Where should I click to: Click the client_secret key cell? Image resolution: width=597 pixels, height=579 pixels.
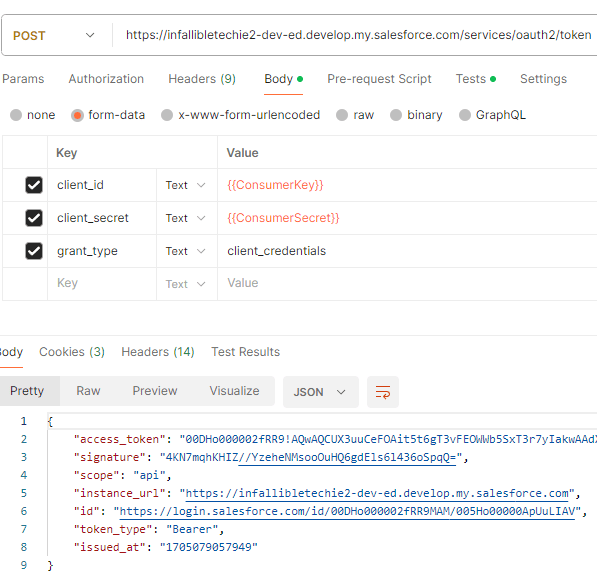(x=102, y=218)
